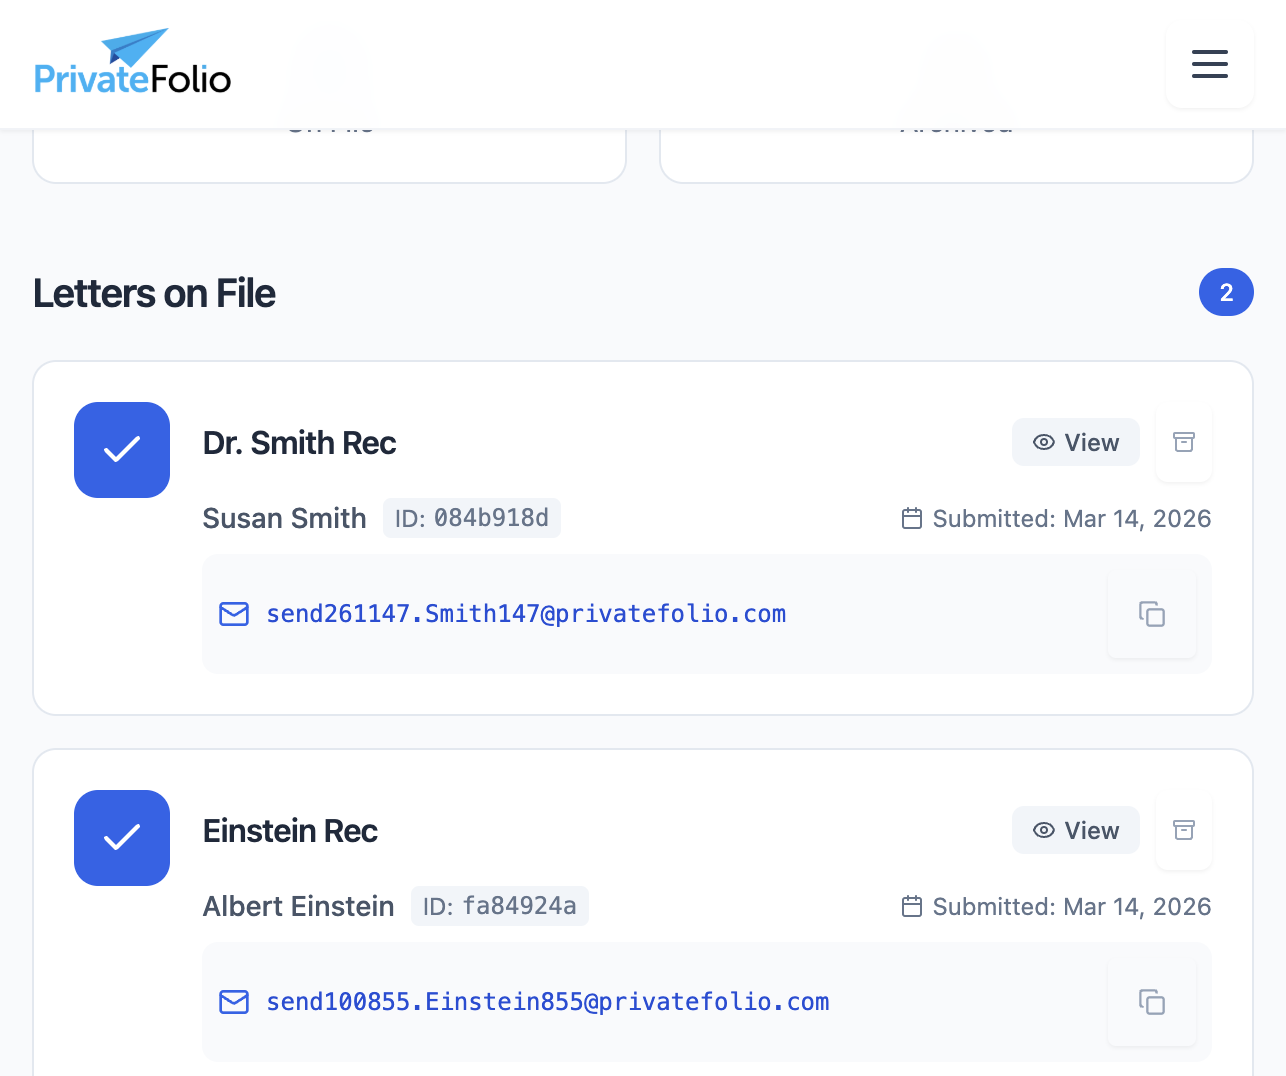Click the blue checkmark for Dr. Smith Rec
Screen dimensions: 1286x1076
tap(122, 450)
